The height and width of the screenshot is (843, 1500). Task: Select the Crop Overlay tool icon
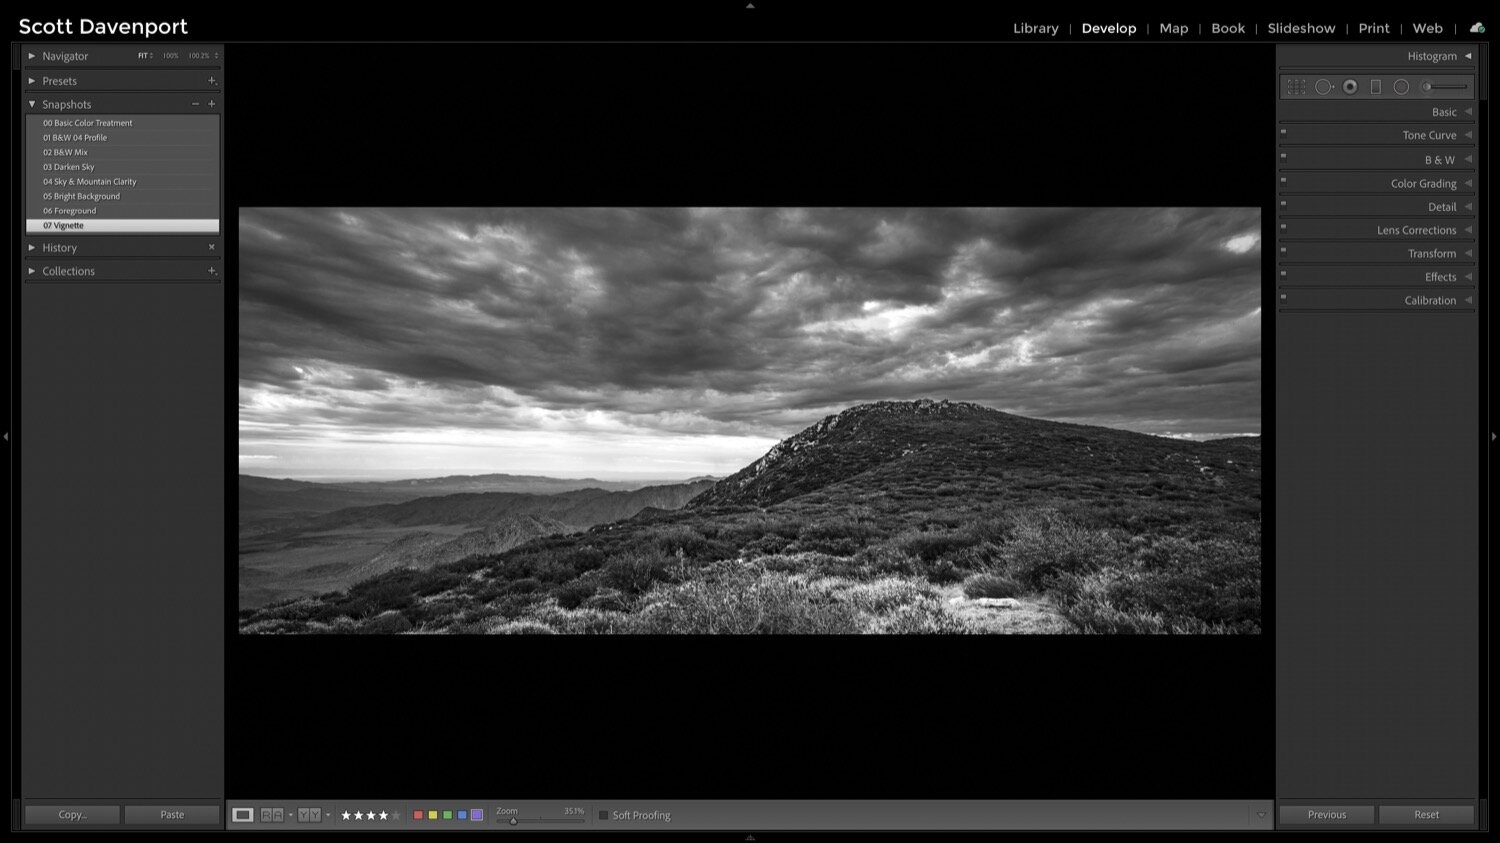pyautogui.click(x=1296, y=87)
